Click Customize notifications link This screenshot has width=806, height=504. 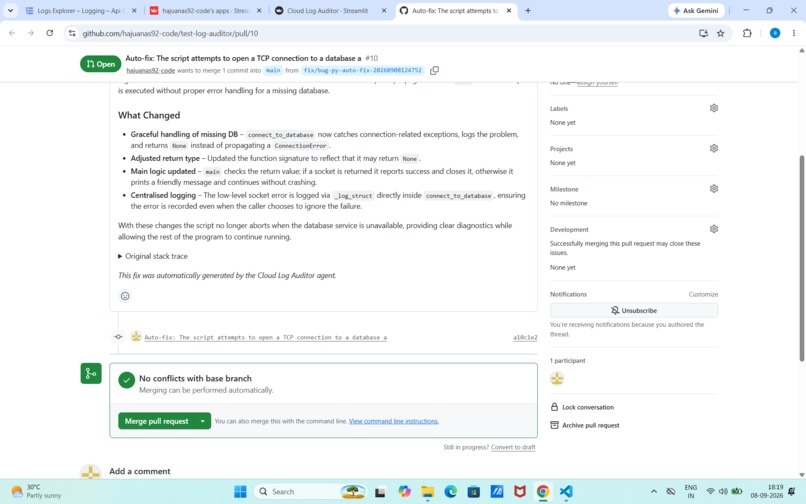click(703, 294)
